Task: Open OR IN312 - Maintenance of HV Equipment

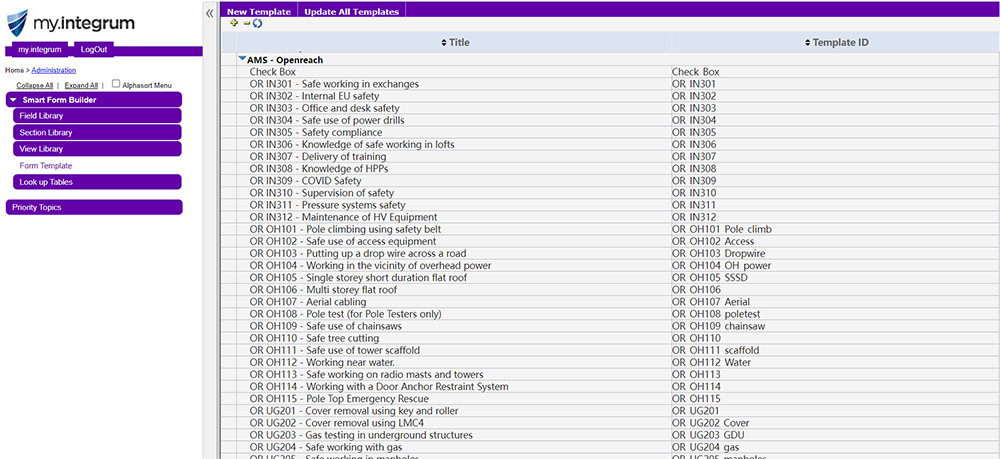Action: (343, 217)
